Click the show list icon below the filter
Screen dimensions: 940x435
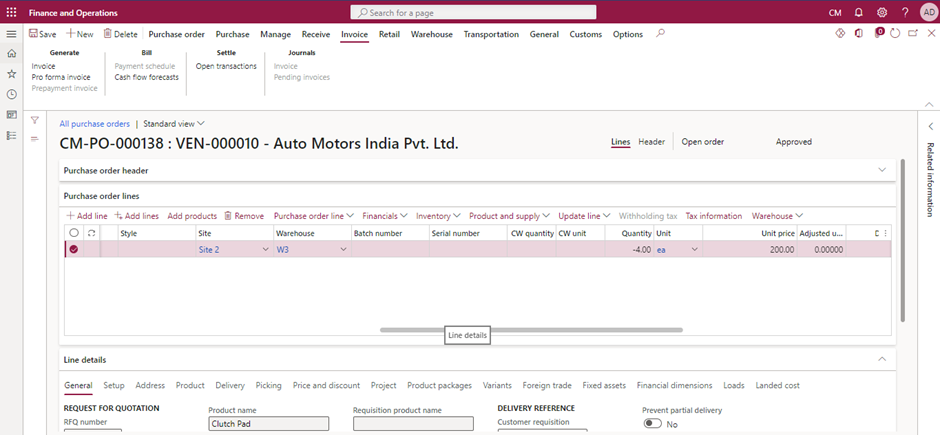click(x=35, y=139)
